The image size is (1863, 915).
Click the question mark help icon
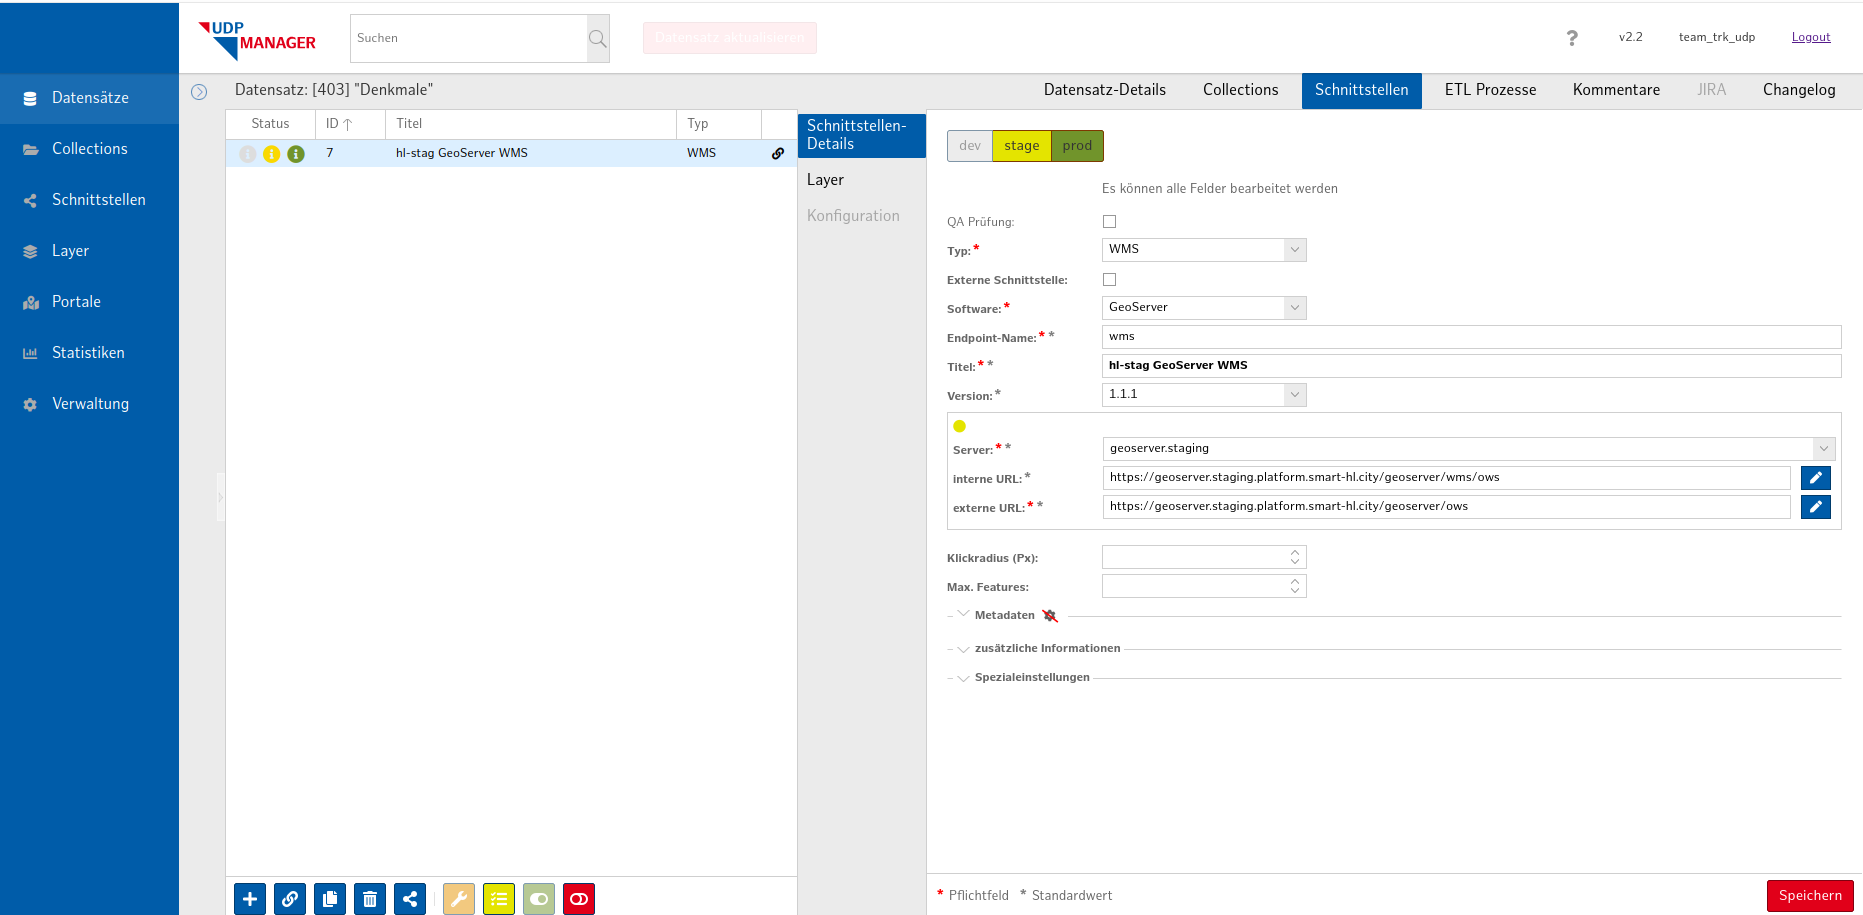pos(1572,38)
